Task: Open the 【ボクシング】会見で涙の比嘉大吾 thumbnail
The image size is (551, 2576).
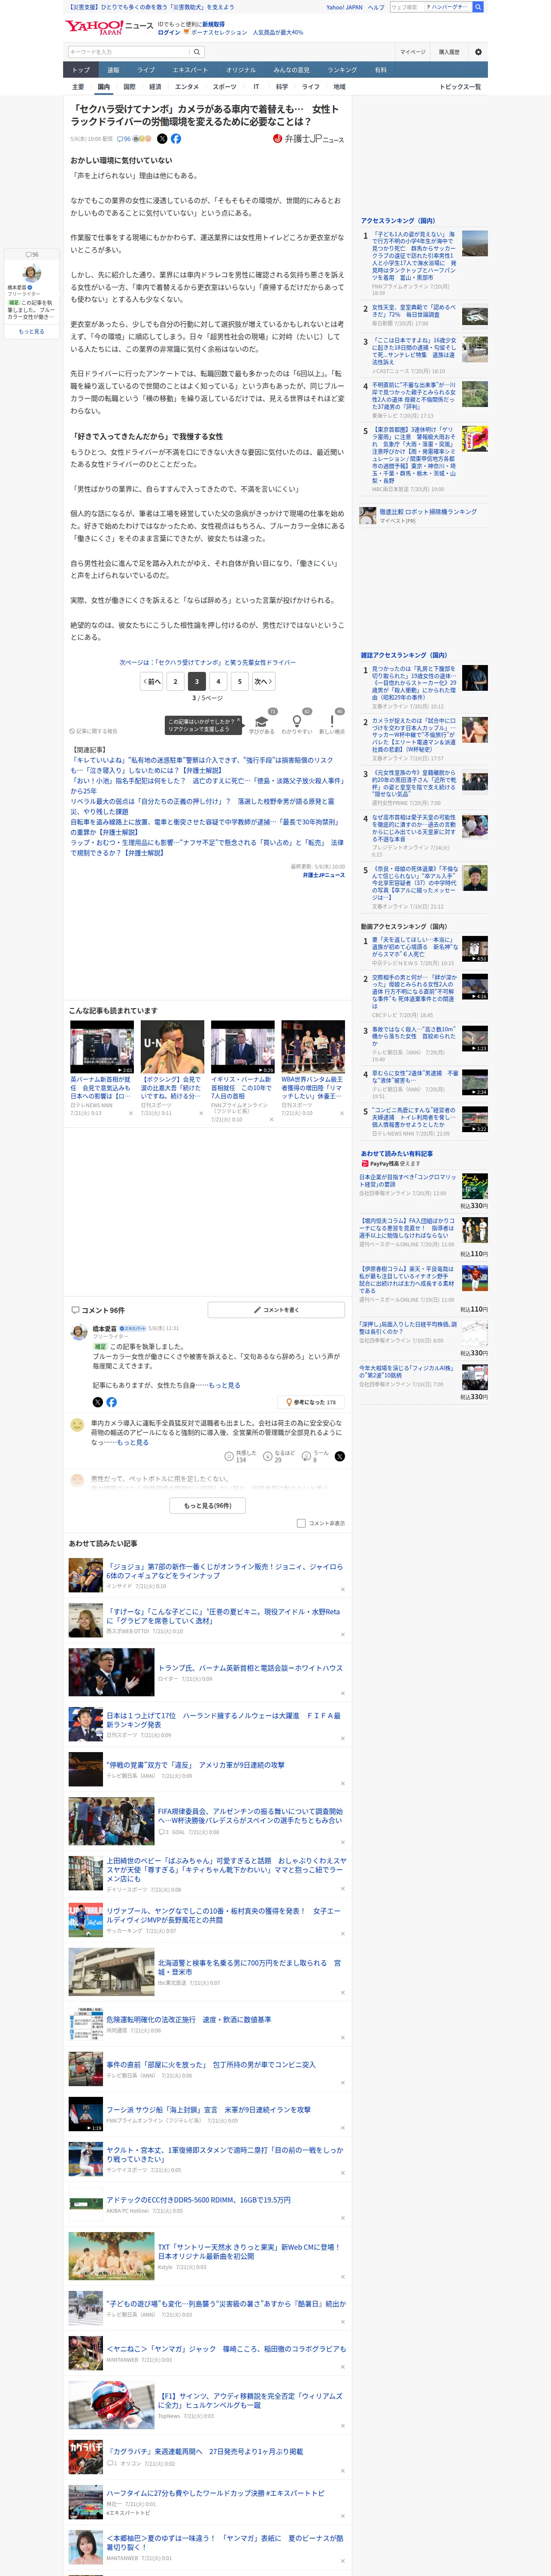Action: pos(172,1047)
